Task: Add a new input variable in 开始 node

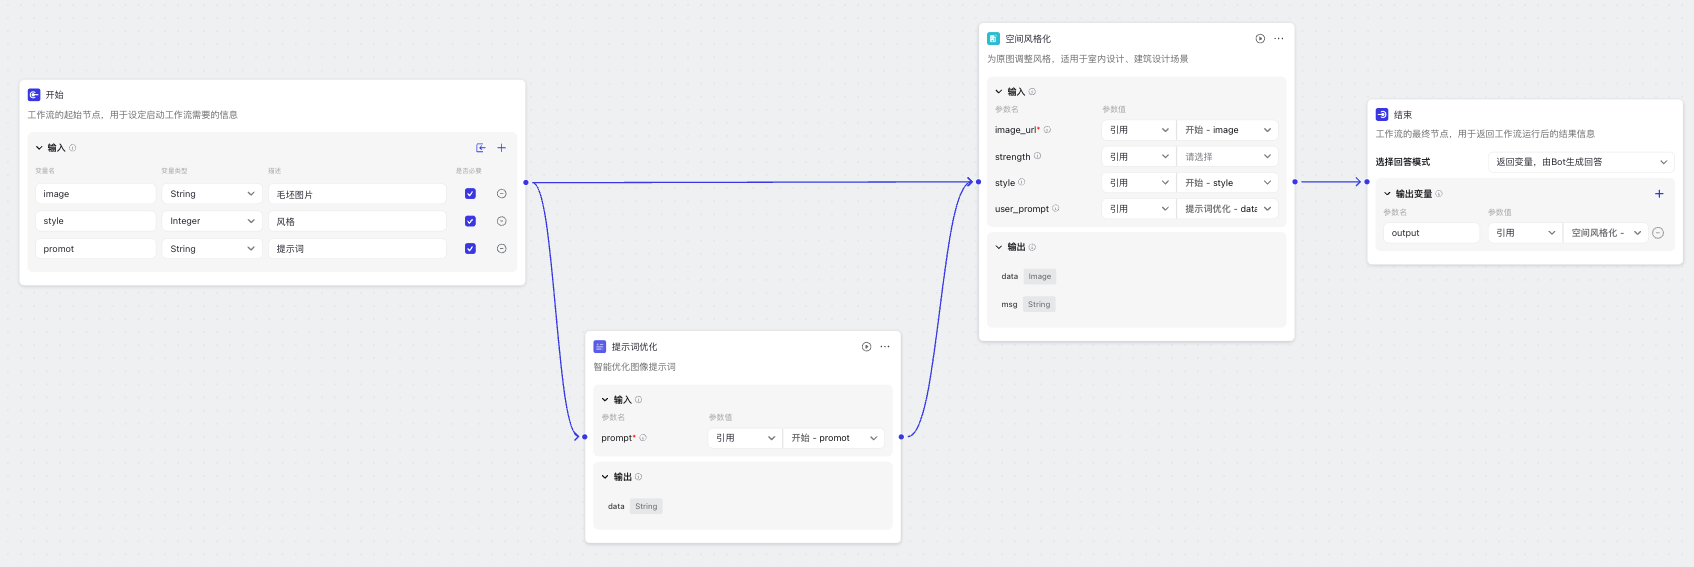Action: (502, 148)
